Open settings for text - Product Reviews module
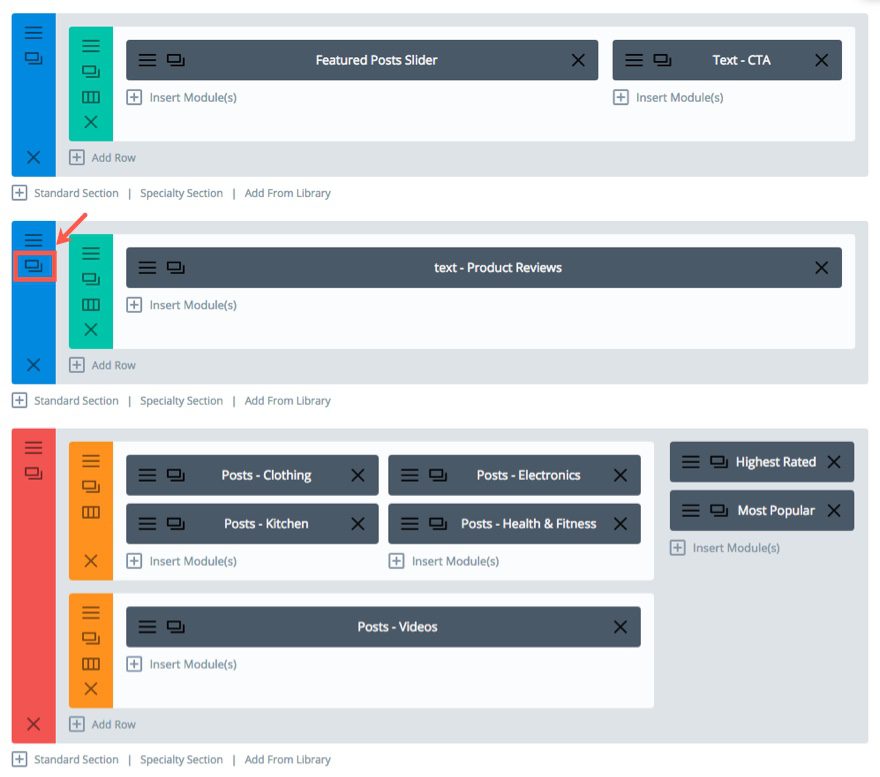This screenshot has height=777, width=880. pos(147,268)
